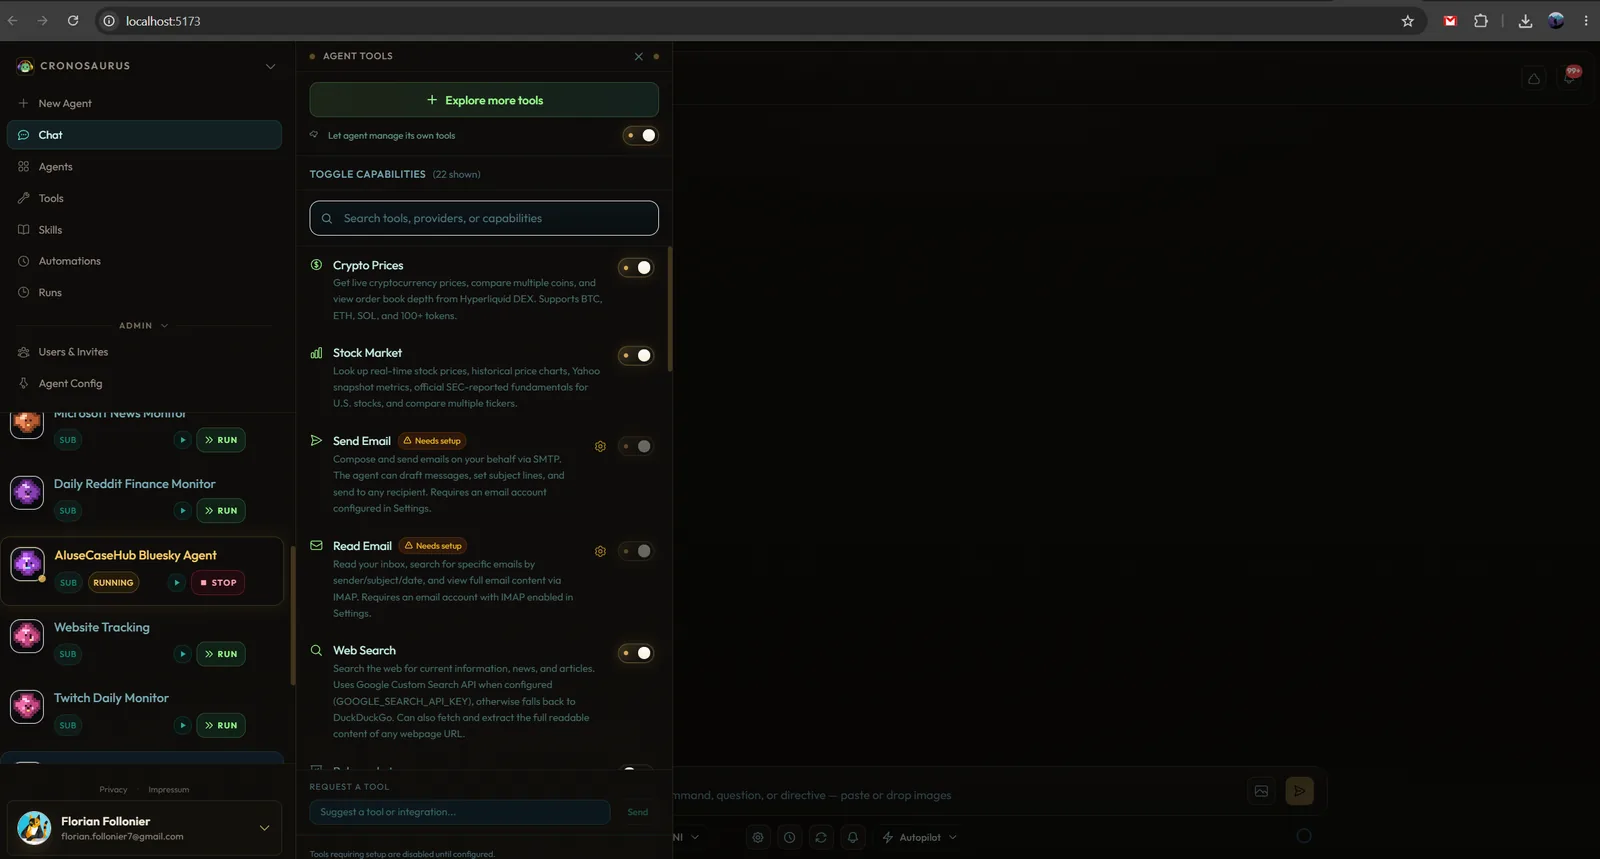1600x859 pixels.
Task: Open the browser extensions puzzle icon
Action: 1481,21
